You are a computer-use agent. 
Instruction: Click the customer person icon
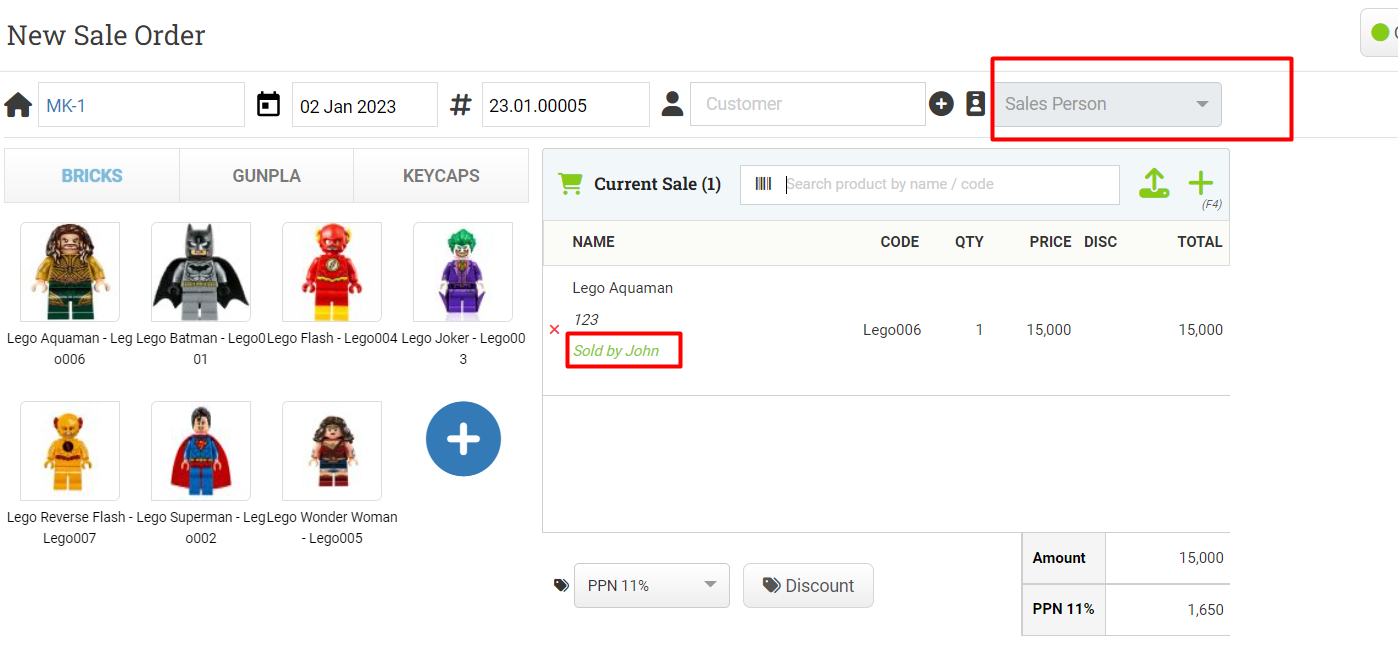coord(672,104)
